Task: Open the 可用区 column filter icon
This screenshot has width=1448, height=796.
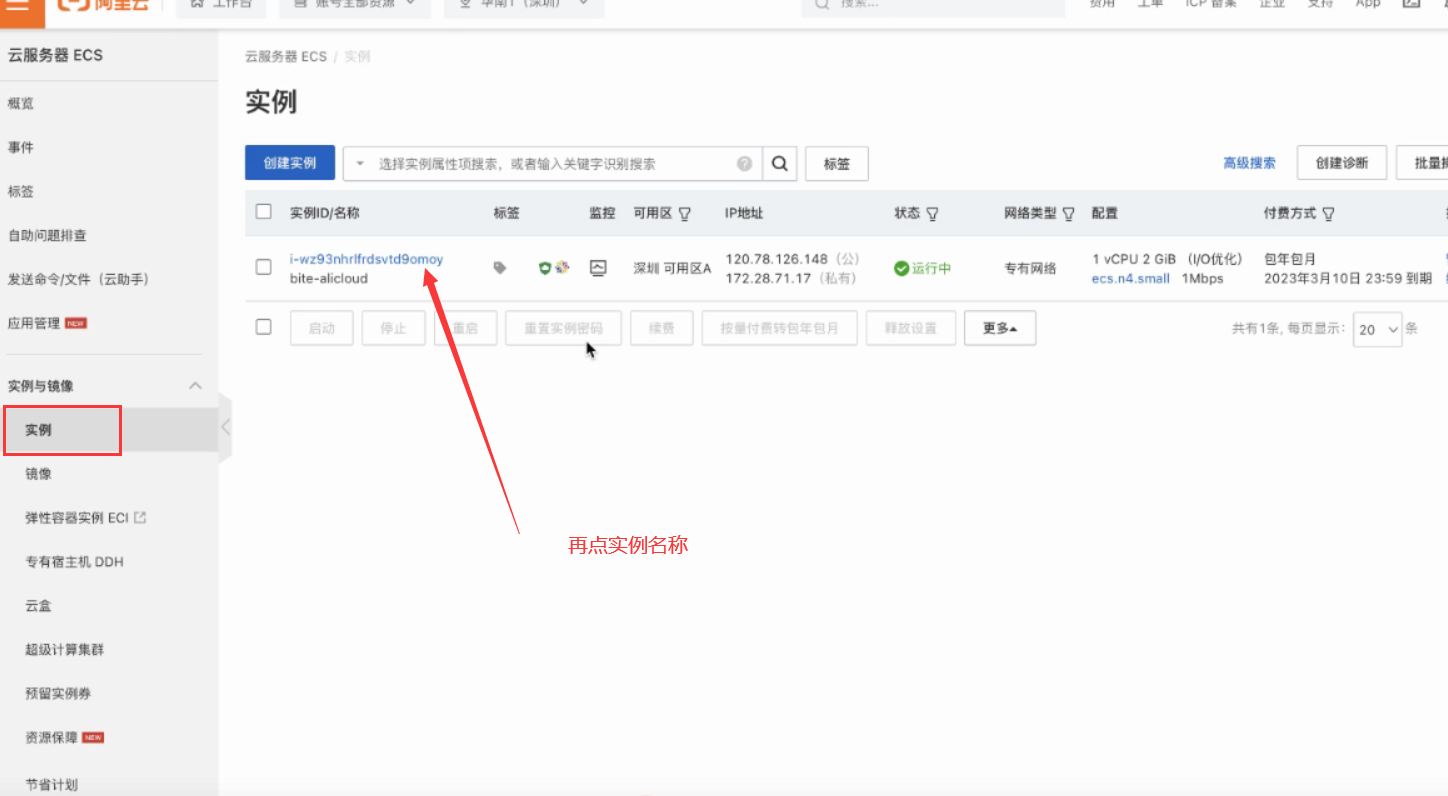Action: [x=685, y=214]
